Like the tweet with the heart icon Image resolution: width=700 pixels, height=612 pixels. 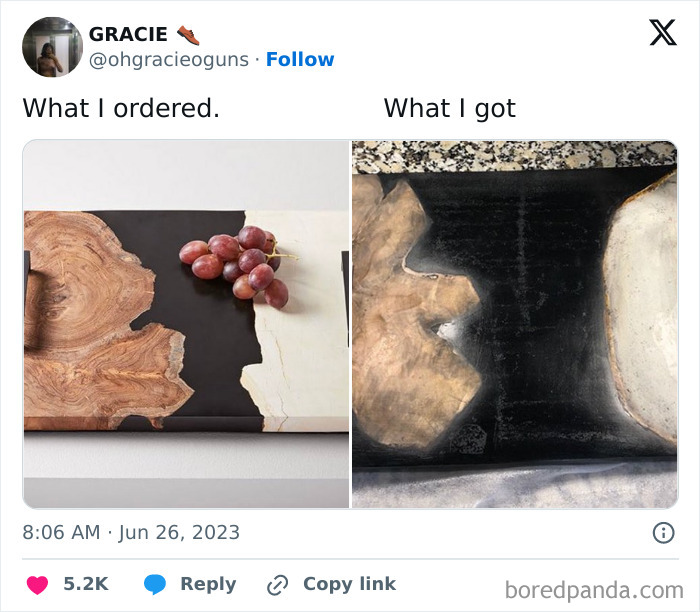37,585
